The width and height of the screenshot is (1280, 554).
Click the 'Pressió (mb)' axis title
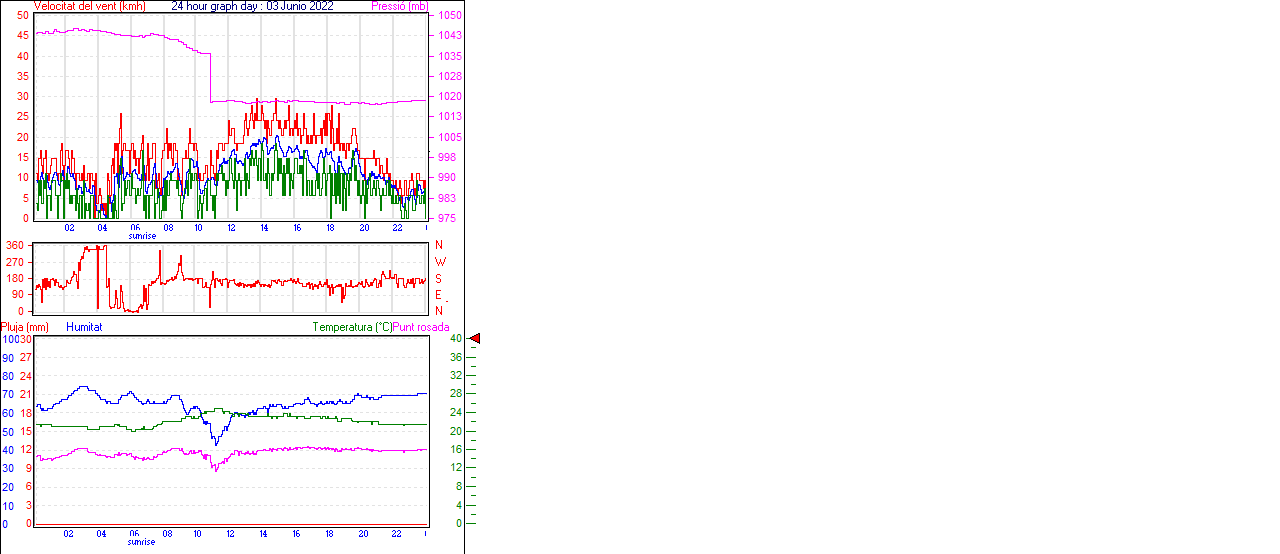399,6
